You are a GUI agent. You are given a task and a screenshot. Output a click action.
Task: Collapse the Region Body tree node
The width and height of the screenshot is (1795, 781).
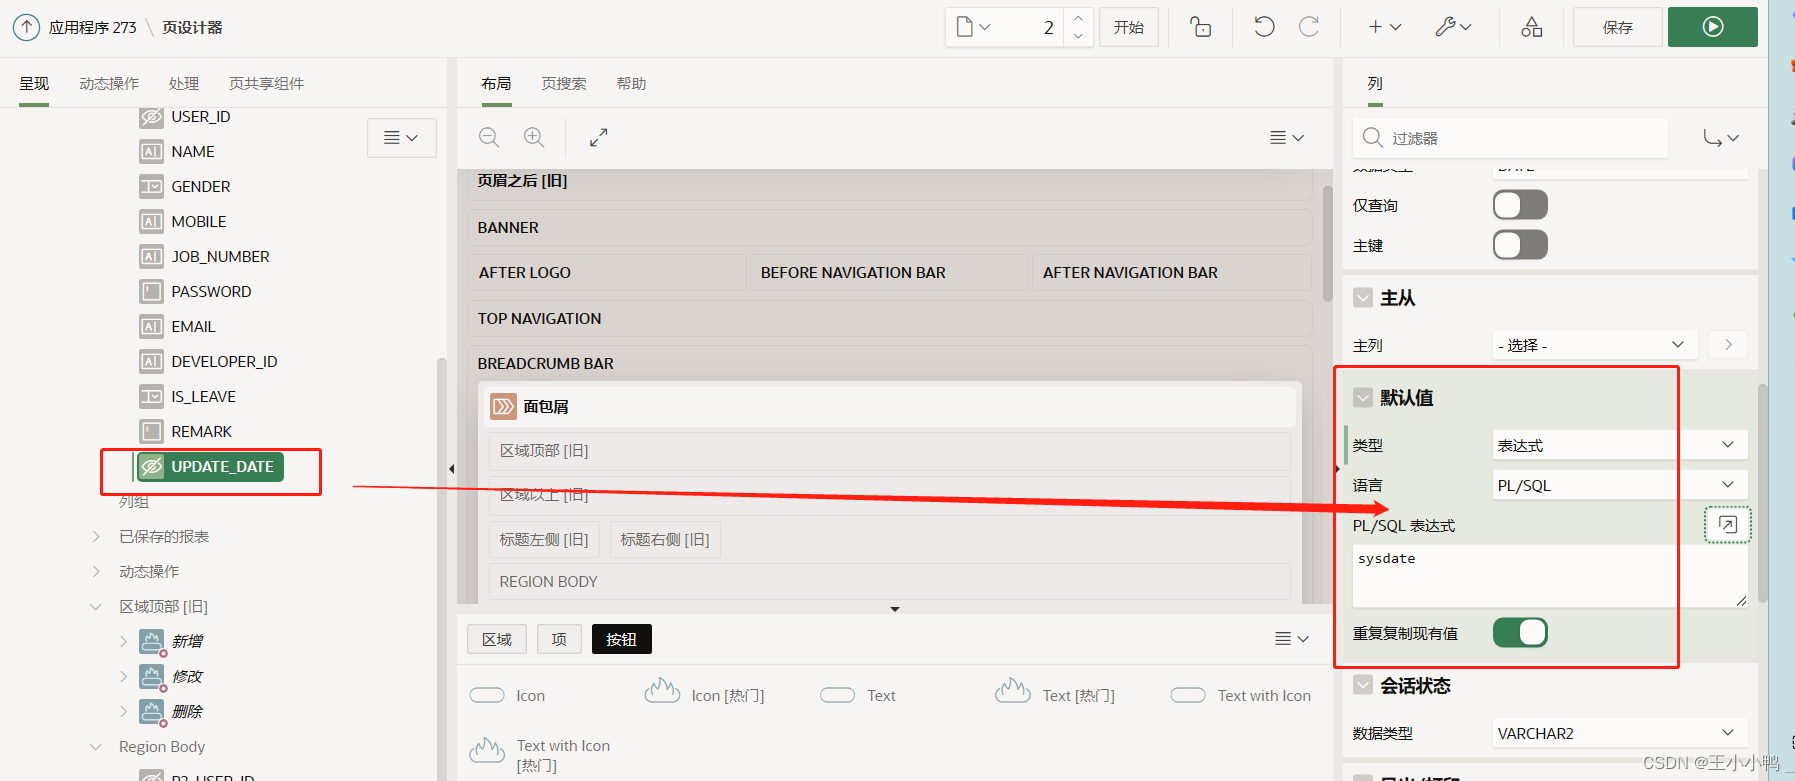point(96,747)
